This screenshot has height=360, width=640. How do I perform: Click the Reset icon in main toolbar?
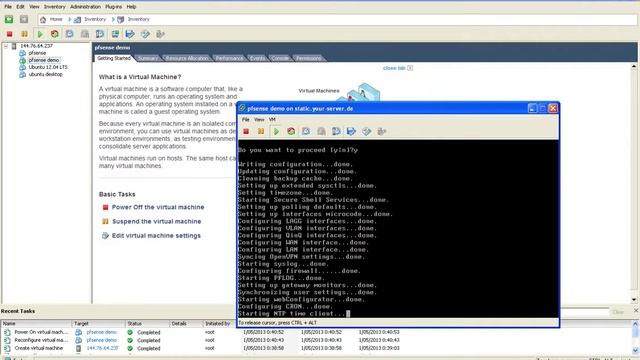55,34
